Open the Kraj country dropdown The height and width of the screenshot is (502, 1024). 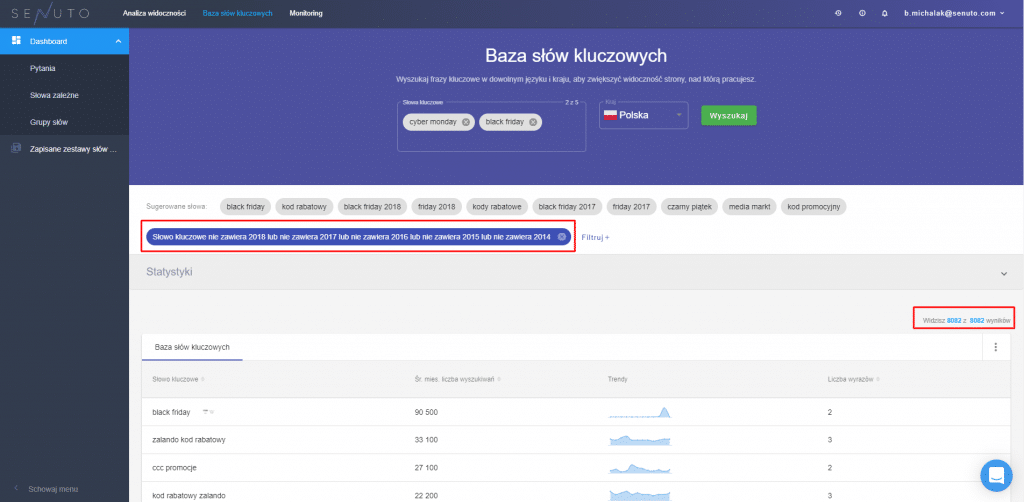tap(644, 115)
